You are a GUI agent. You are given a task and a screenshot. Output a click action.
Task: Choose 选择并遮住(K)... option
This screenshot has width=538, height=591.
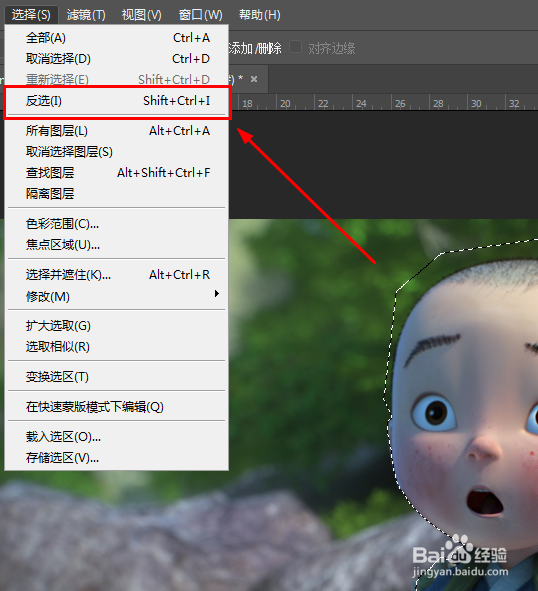click(116, 275)
